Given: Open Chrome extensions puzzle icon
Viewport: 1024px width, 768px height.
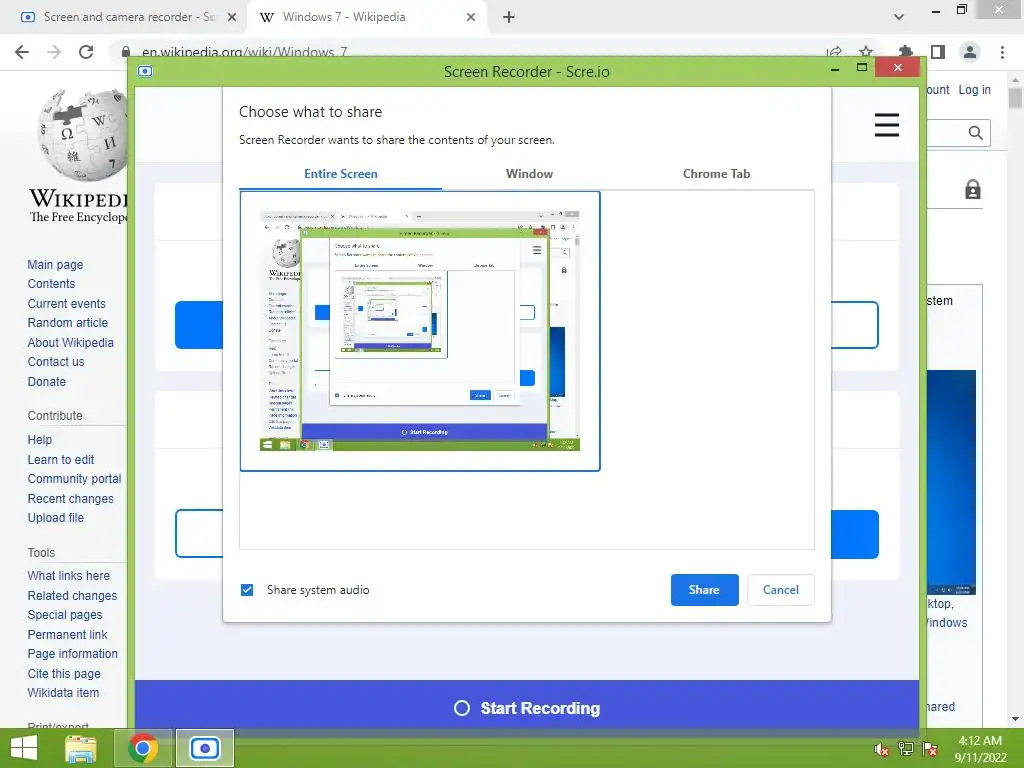Looking at the screenshot, I should click(x=905, y=52).
